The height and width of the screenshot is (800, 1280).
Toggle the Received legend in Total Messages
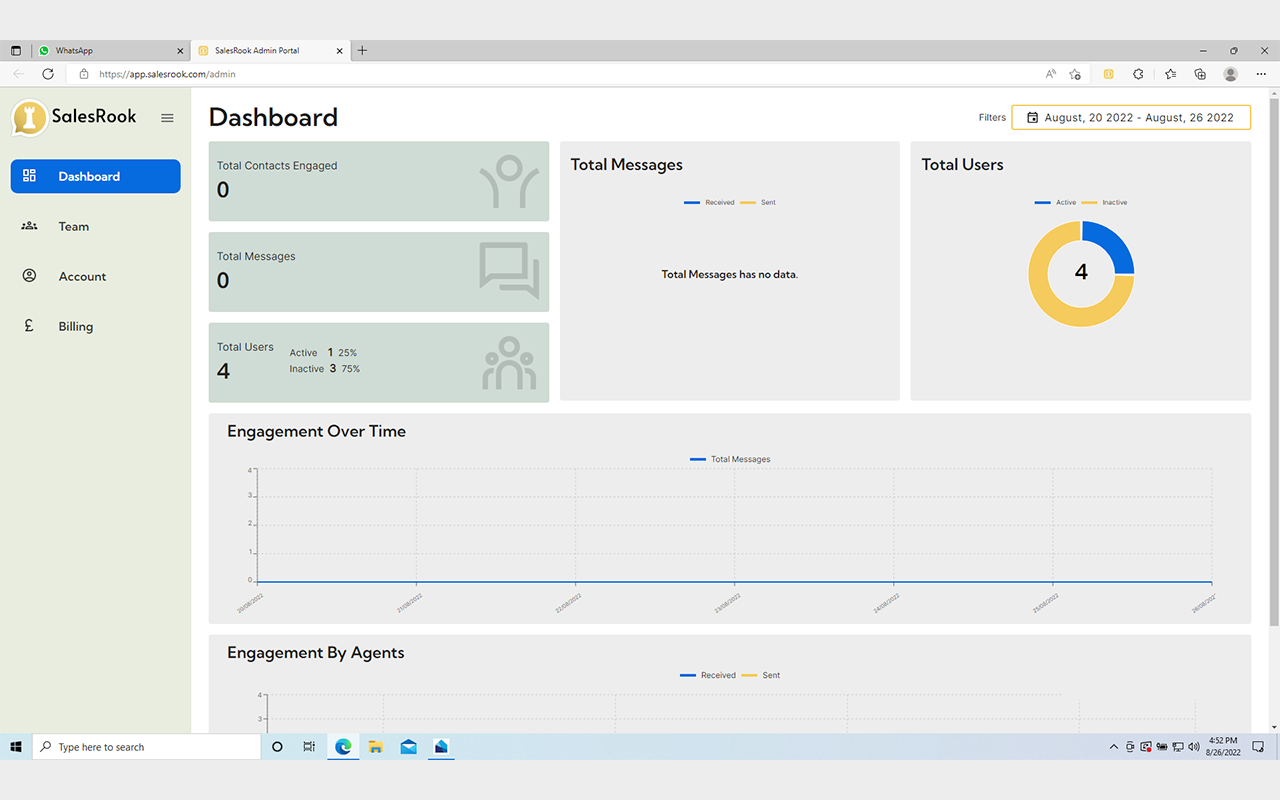point(709,202)
